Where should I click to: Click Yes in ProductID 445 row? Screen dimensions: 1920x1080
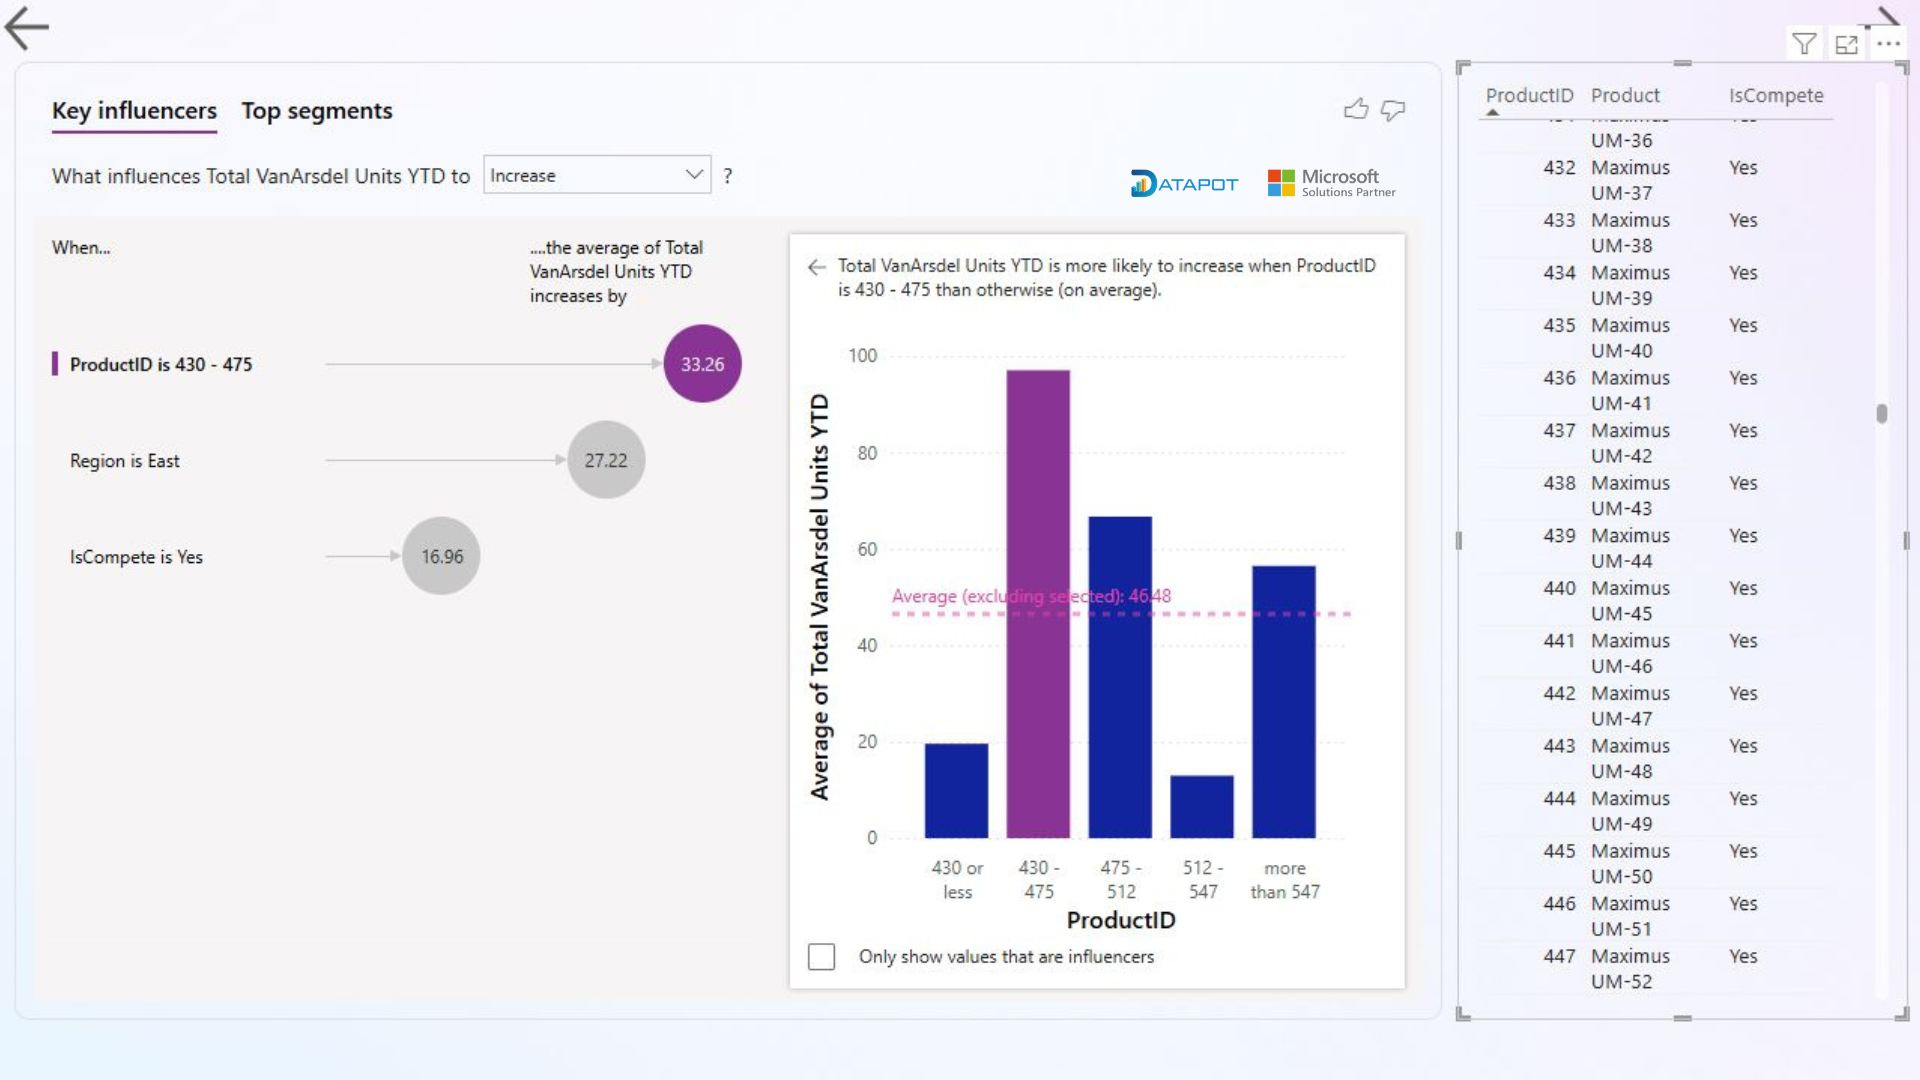[x=1743, y=851]
